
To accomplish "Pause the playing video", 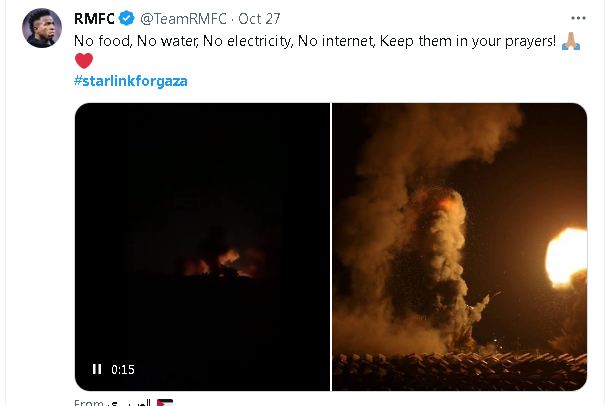I will pyautogui.click(x=97, y=369).
